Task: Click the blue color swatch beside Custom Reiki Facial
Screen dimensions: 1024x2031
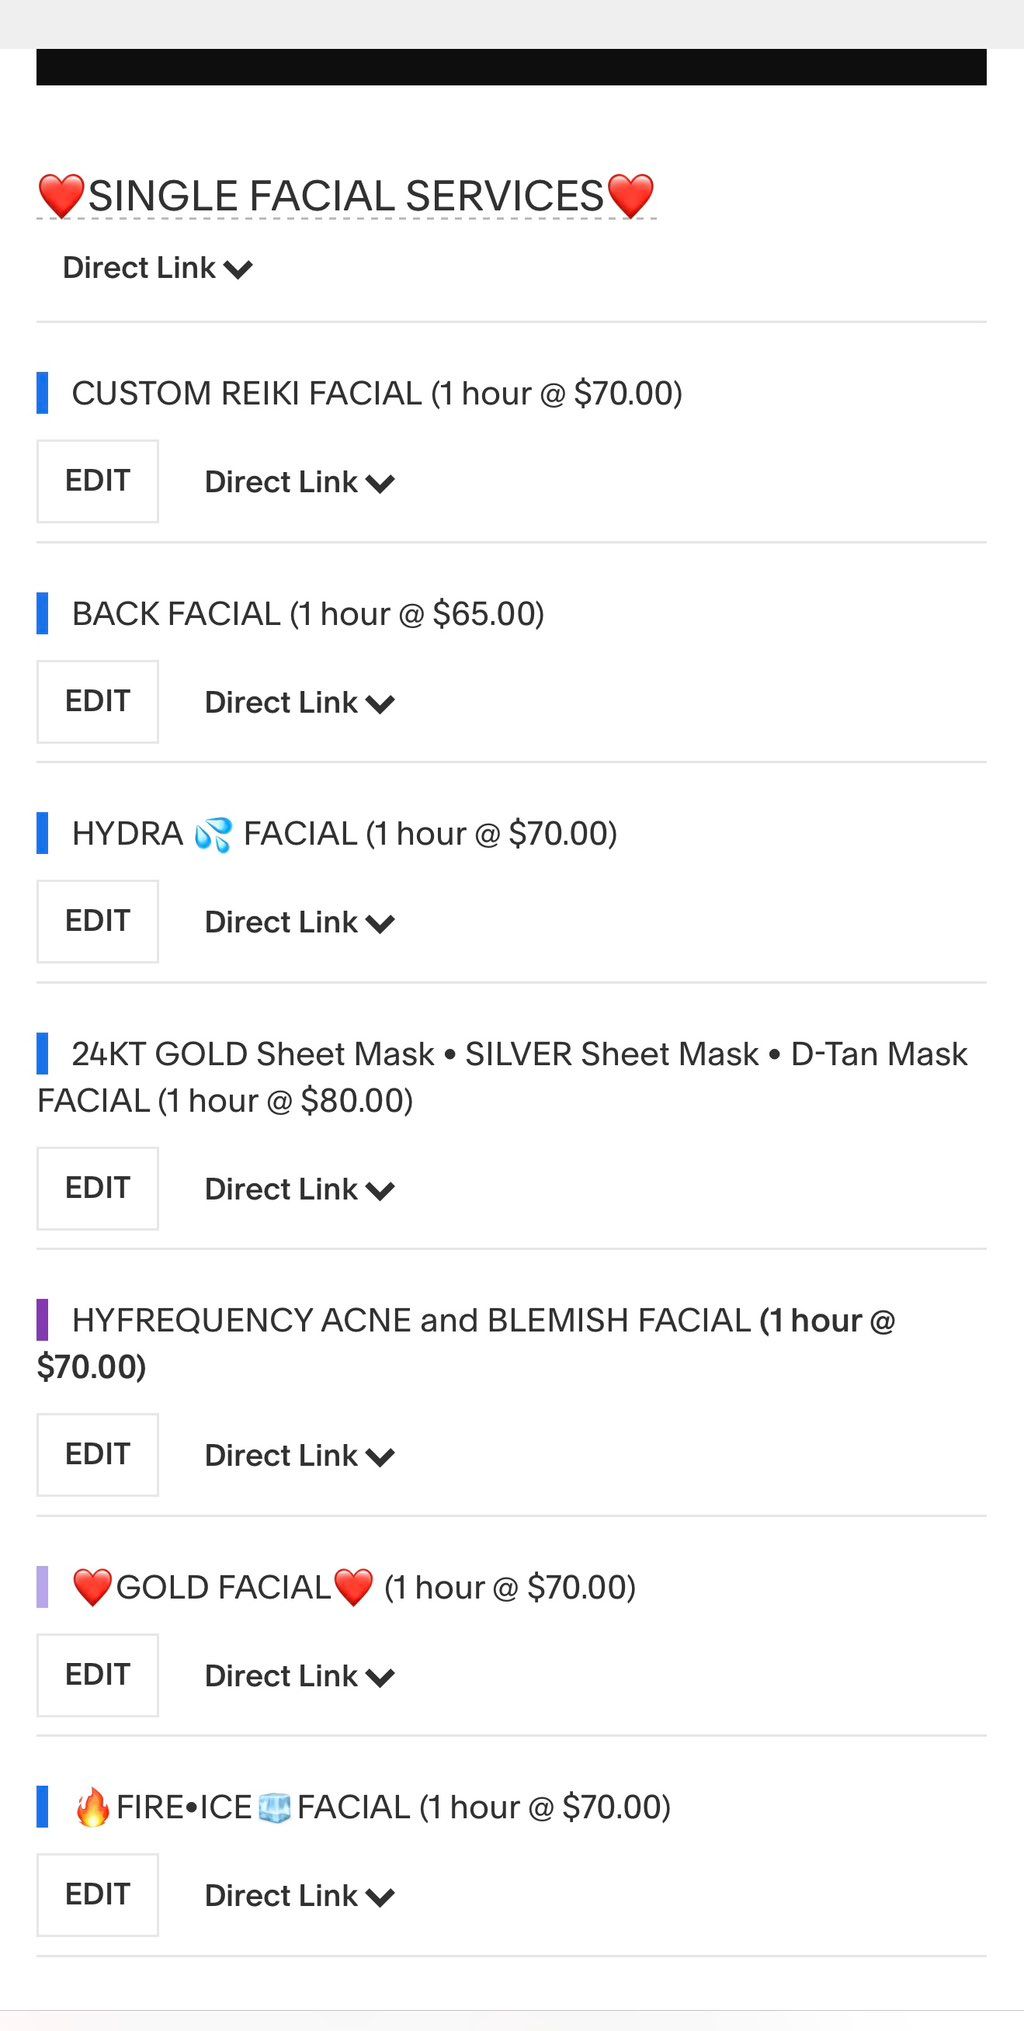Action: [x=42, y=393]
